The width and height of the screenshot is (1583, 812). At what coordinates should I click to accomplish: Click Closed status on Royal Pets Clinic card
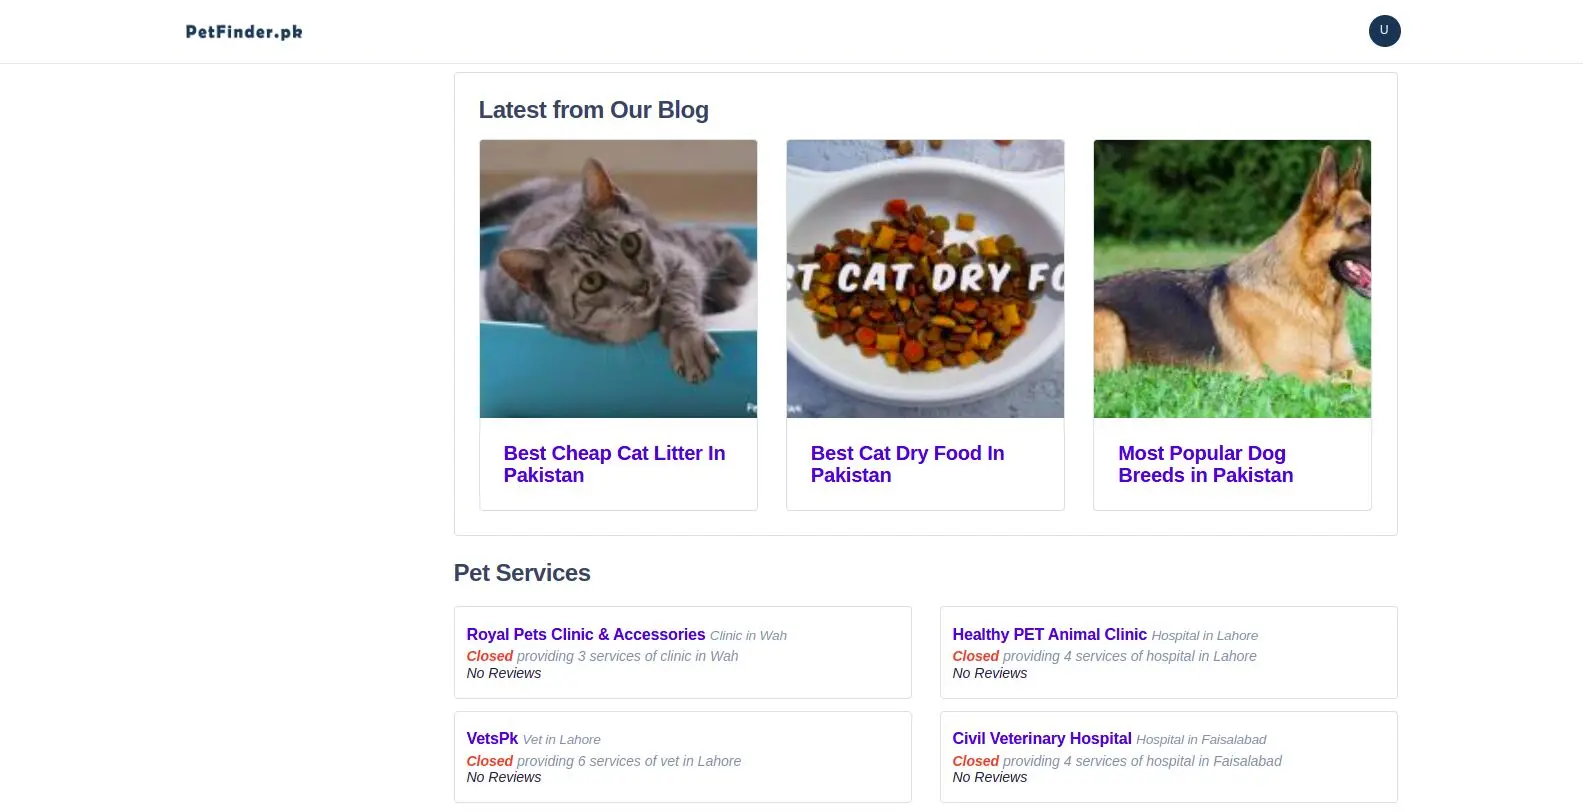pyautogui.click(x=489, y=656)
